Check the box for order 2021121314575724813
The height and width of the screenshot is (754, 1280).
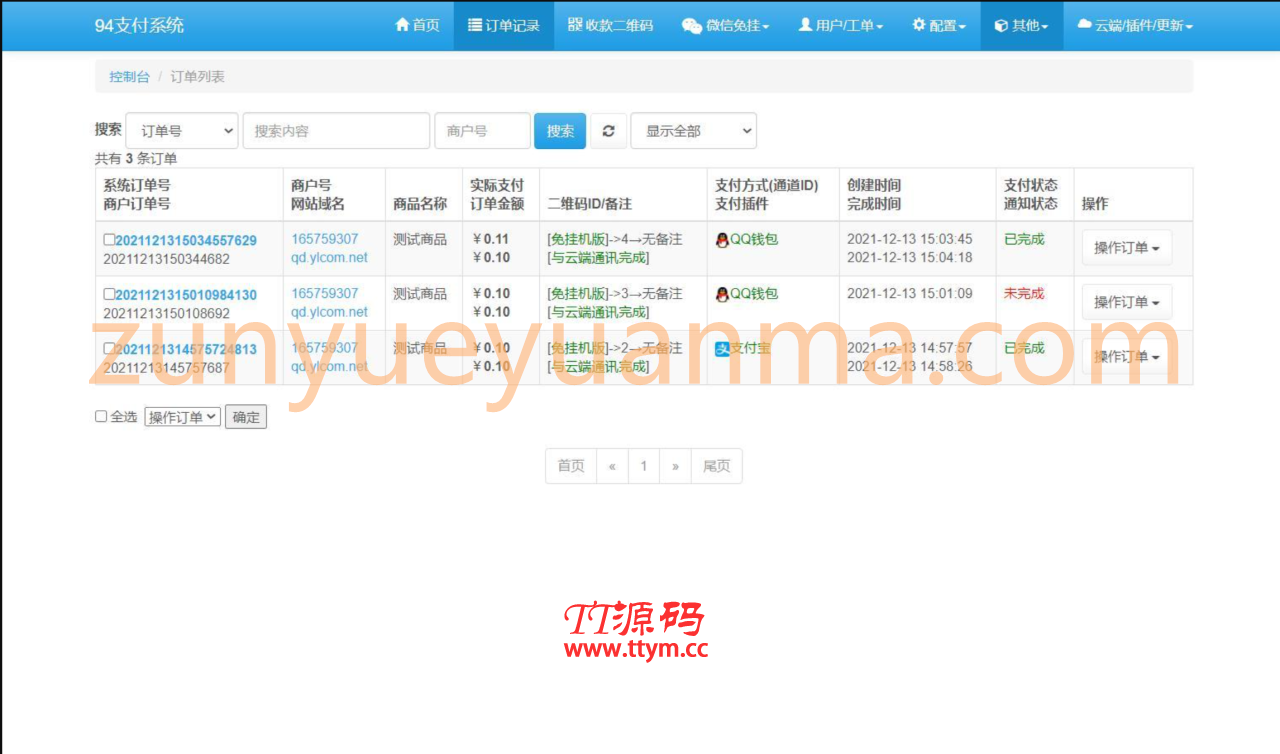coord(109,349)
